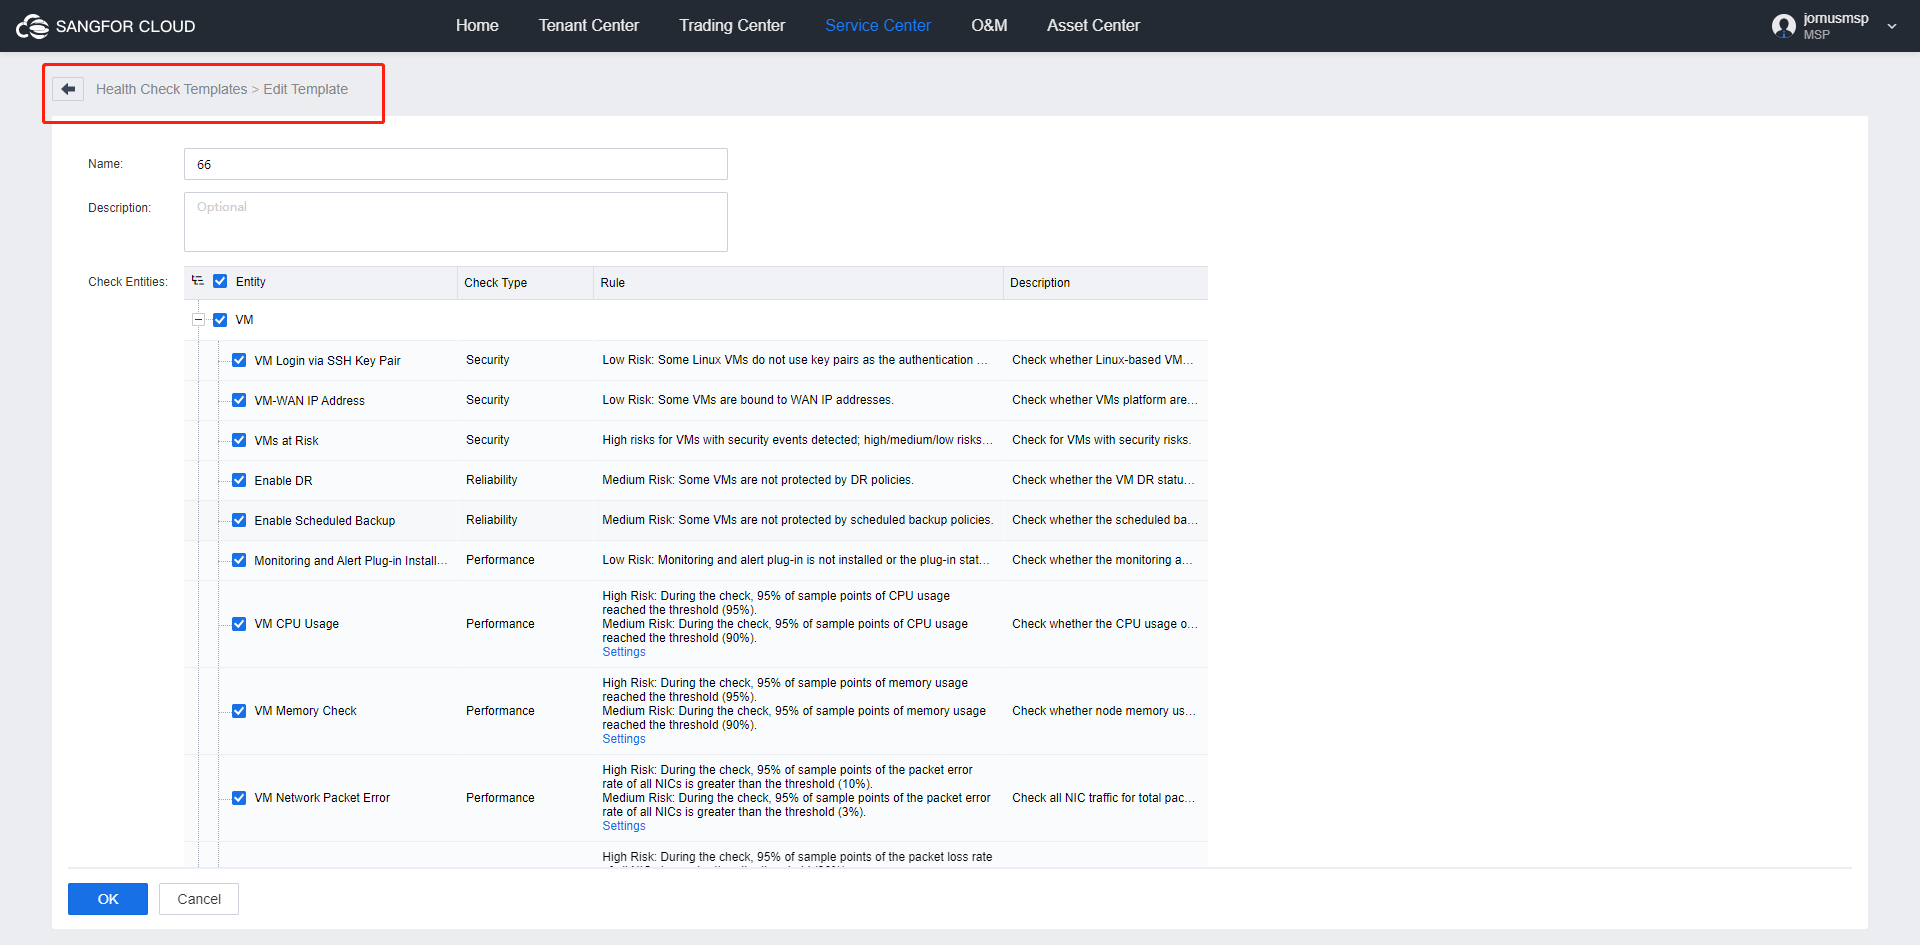Open the Home menu
Screen dimensions: 1920x945
[x=477, y=26]
